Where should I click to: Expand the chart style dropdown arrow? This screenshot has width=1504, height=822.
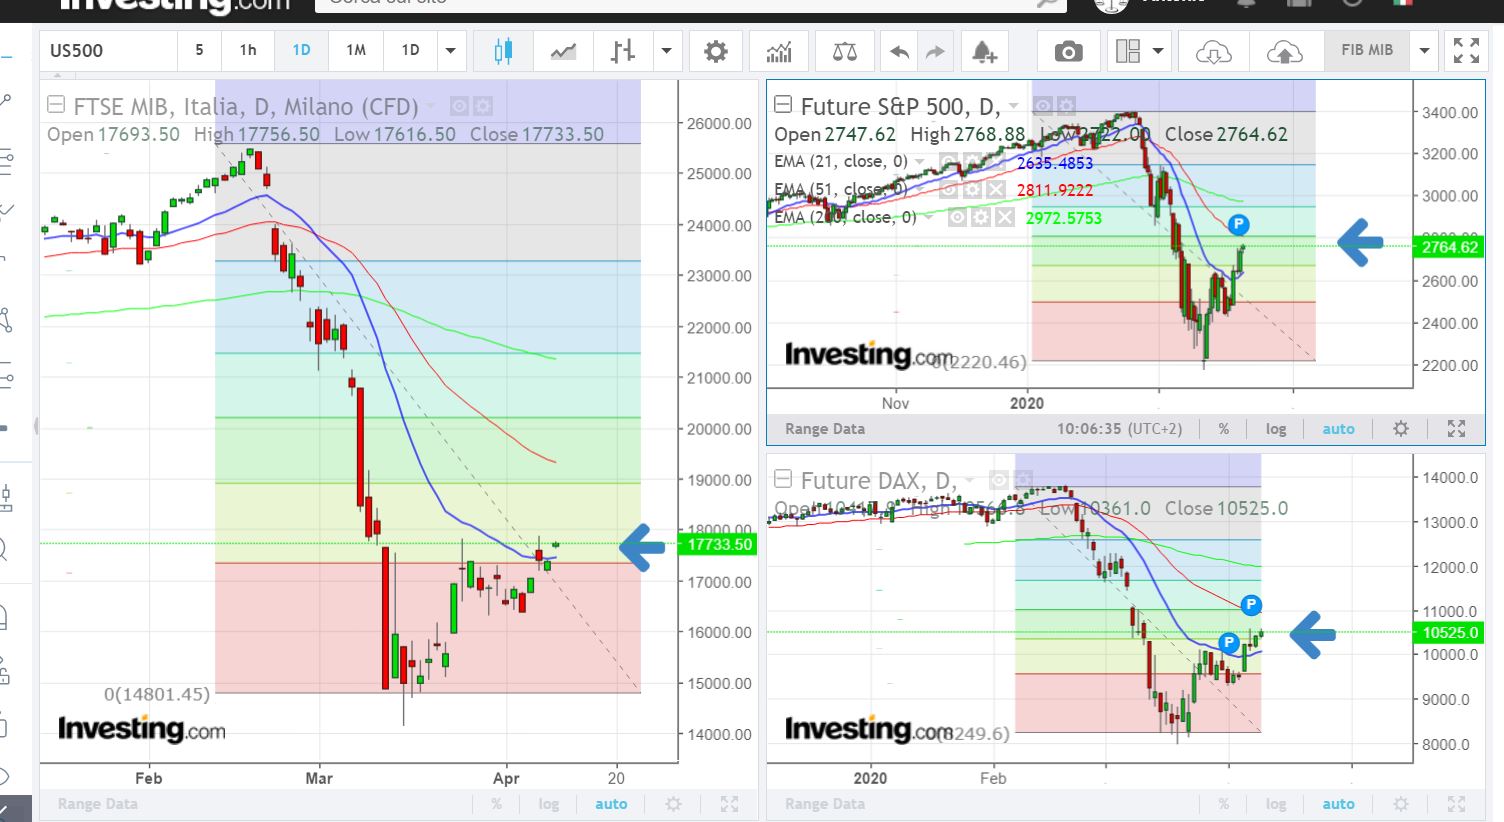(666, 51)
